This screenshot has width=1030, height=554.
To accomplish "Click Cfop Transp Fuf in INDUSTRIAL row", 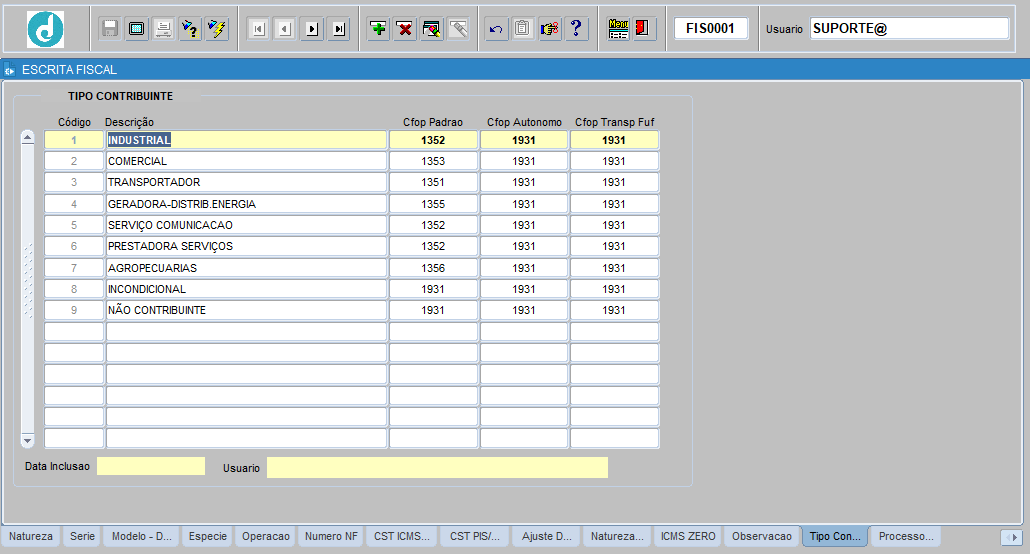I will click(x=614, y=140).
